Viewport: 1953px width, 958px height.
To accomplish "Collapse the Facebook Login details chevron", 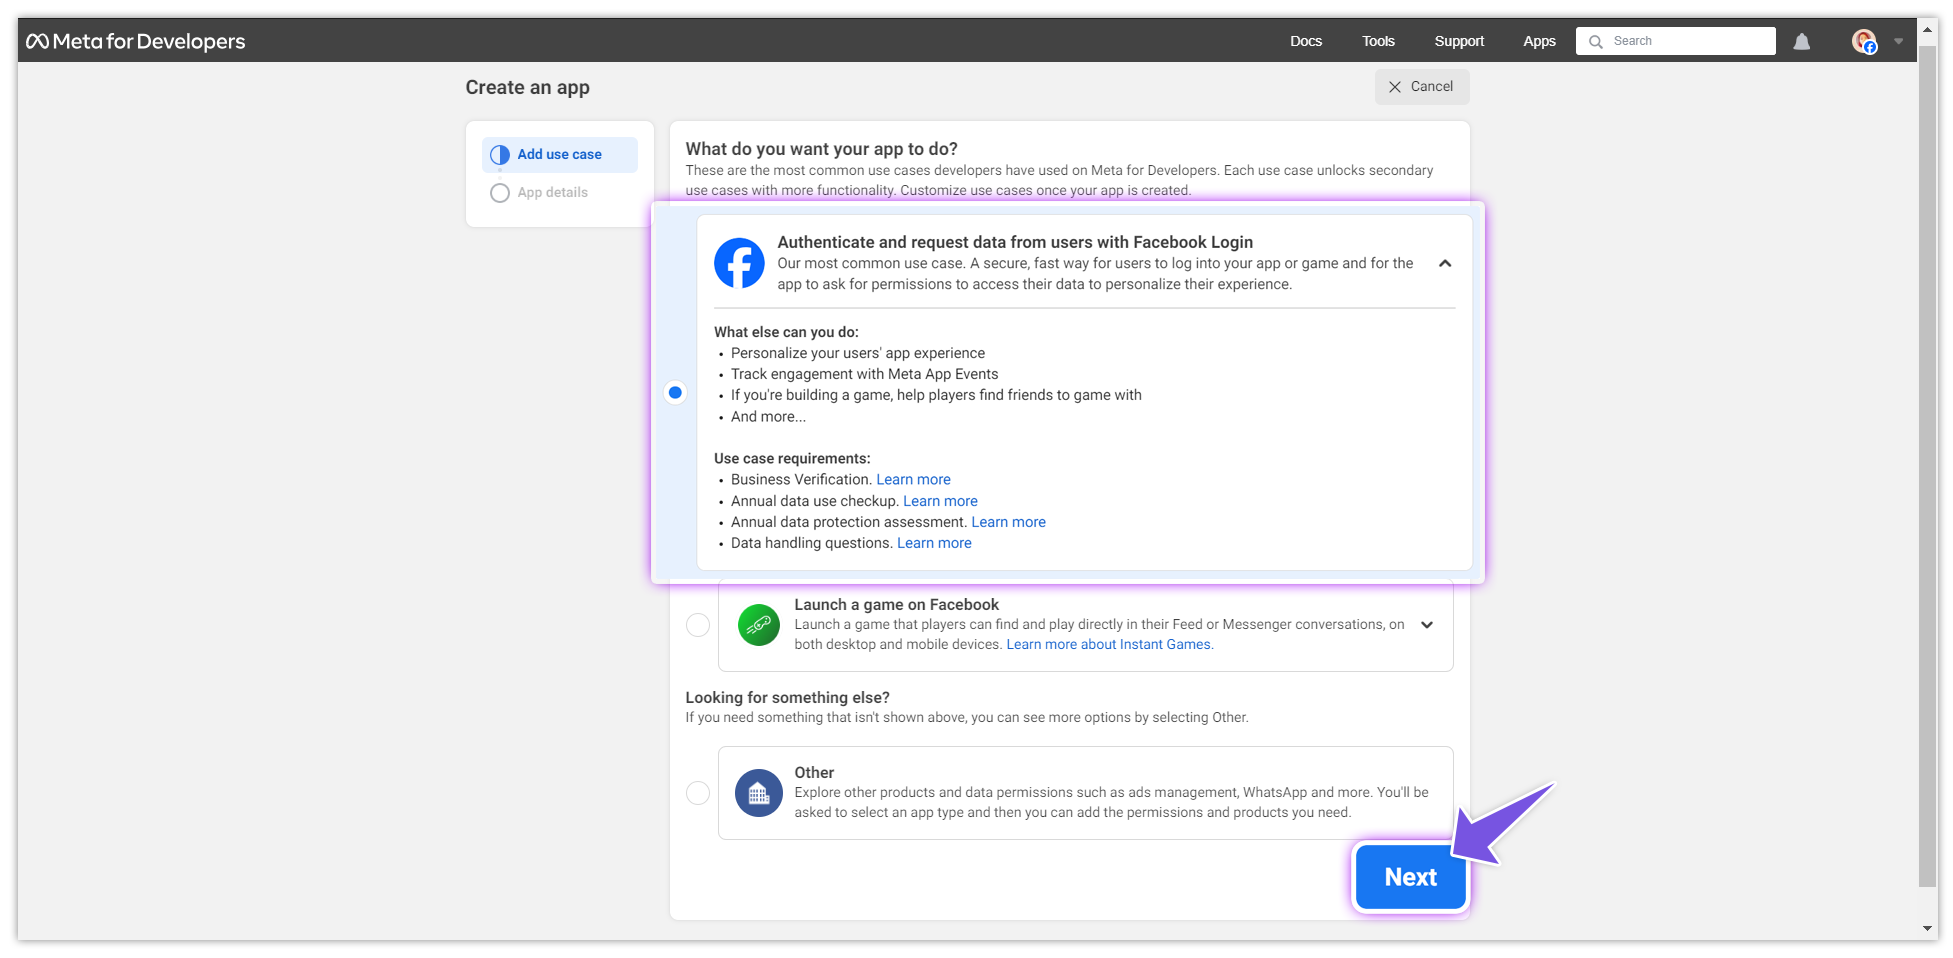I will (1444, 263).
